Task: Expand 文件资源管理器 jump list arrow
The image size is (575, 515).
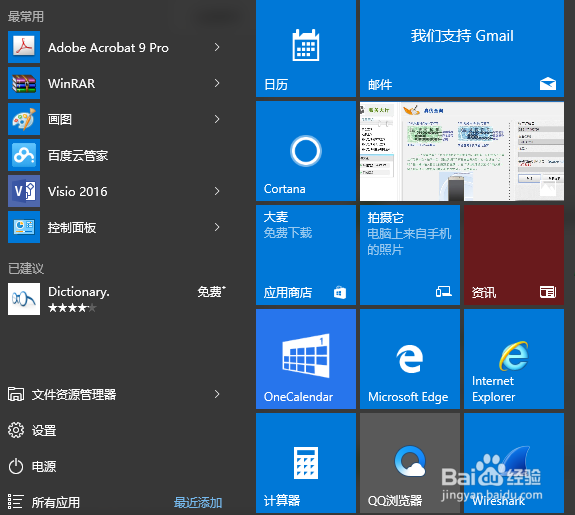Action: pos(217,394)
